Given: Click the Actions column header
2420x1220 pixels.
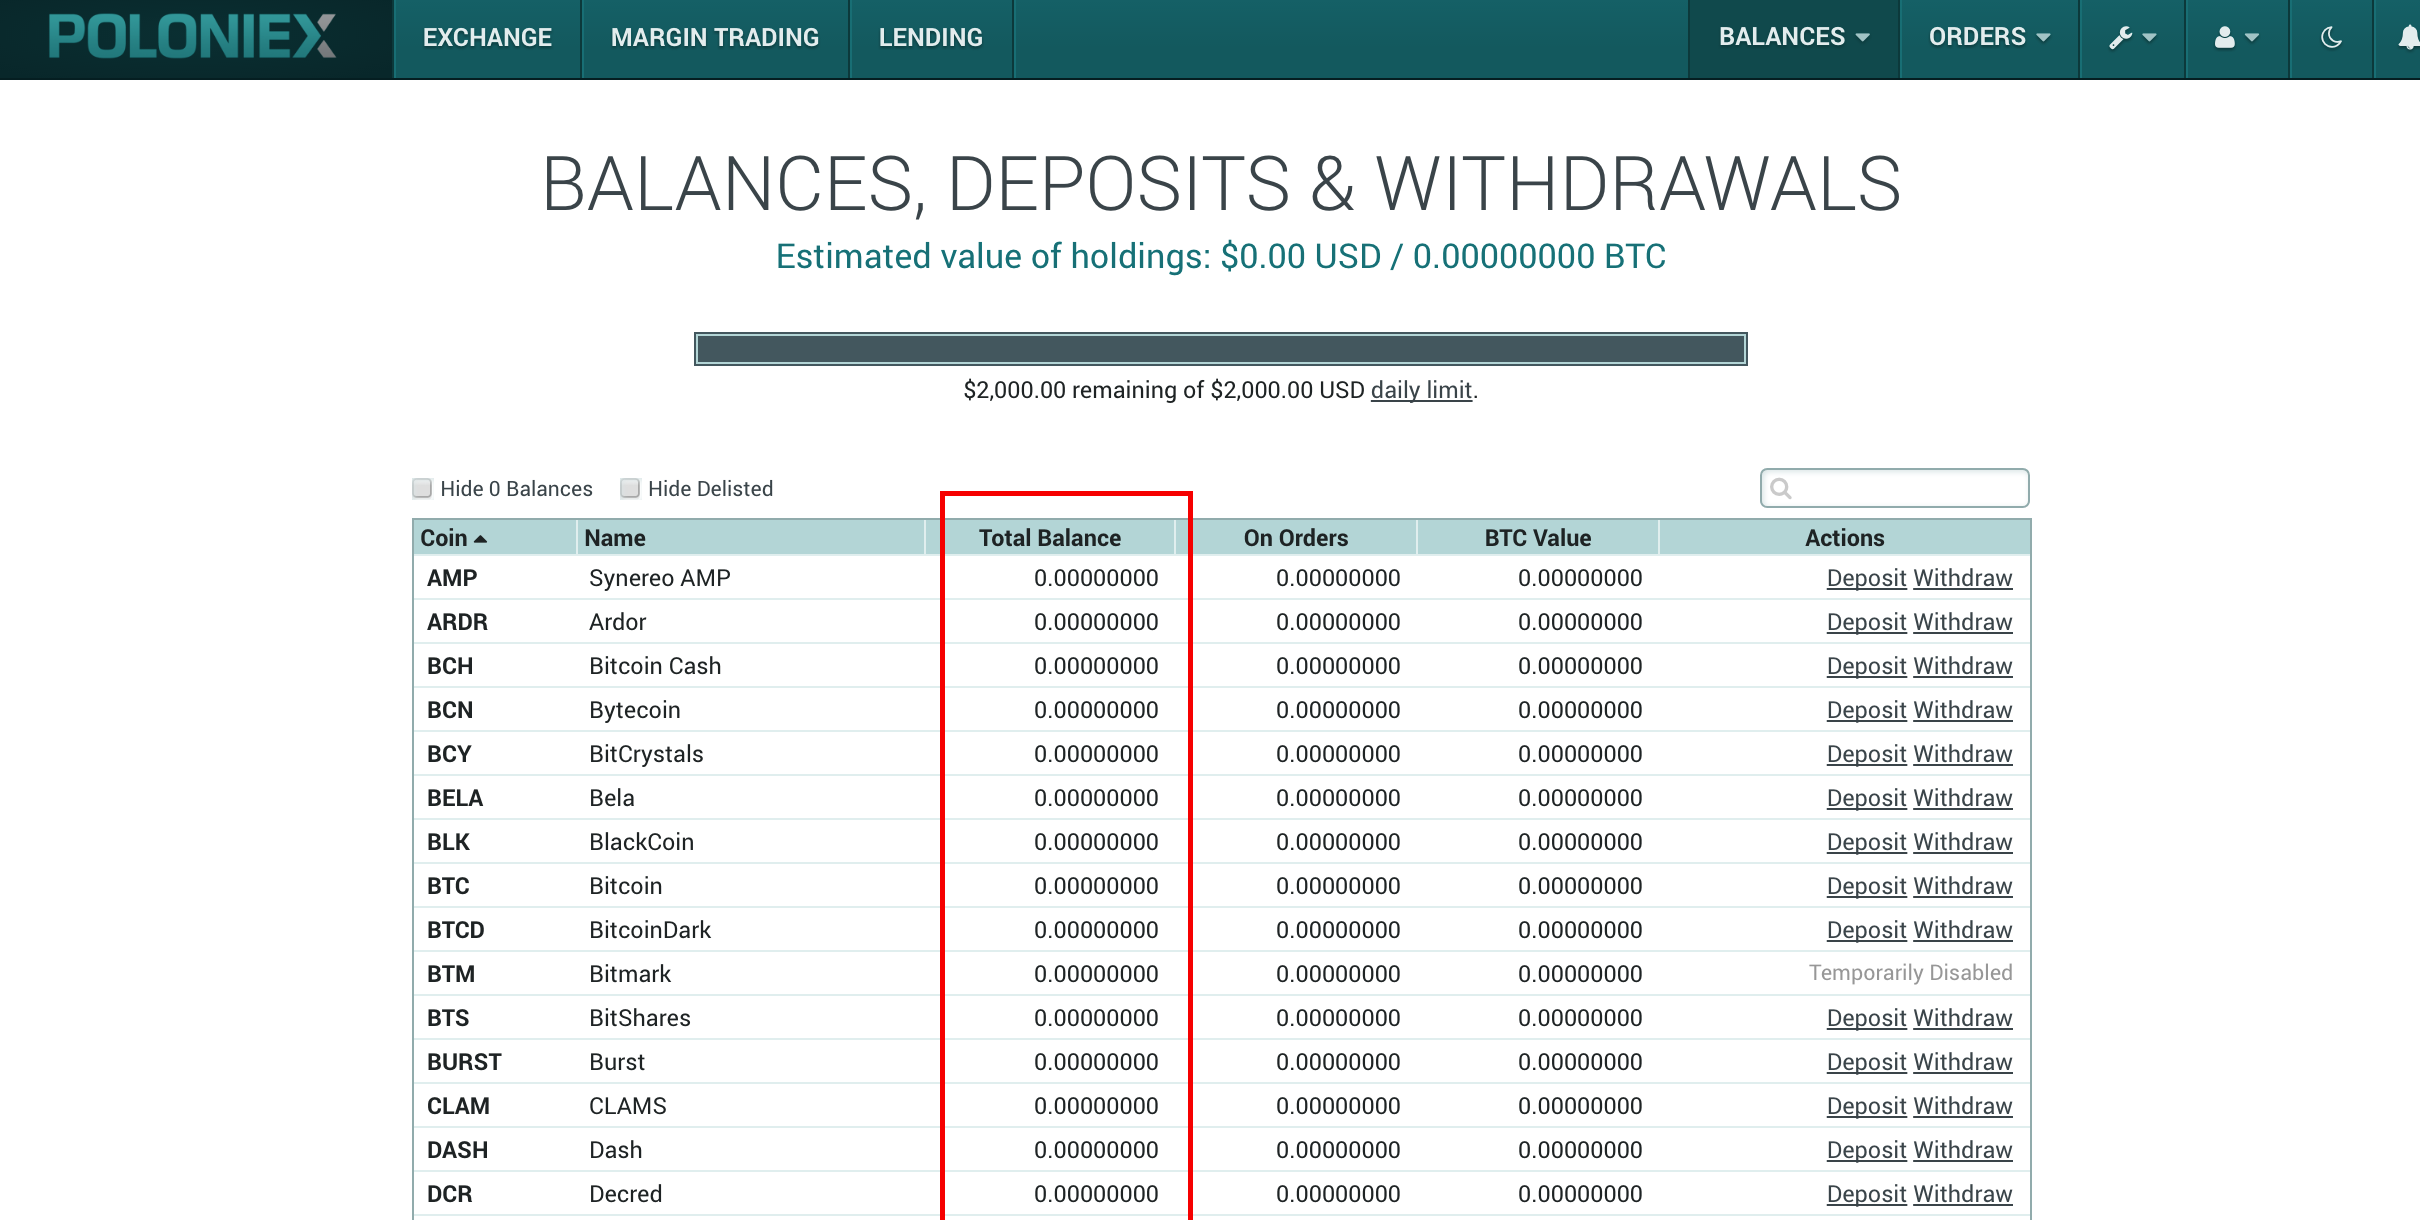Looking at the screenshot, I should click(1844, 538).
